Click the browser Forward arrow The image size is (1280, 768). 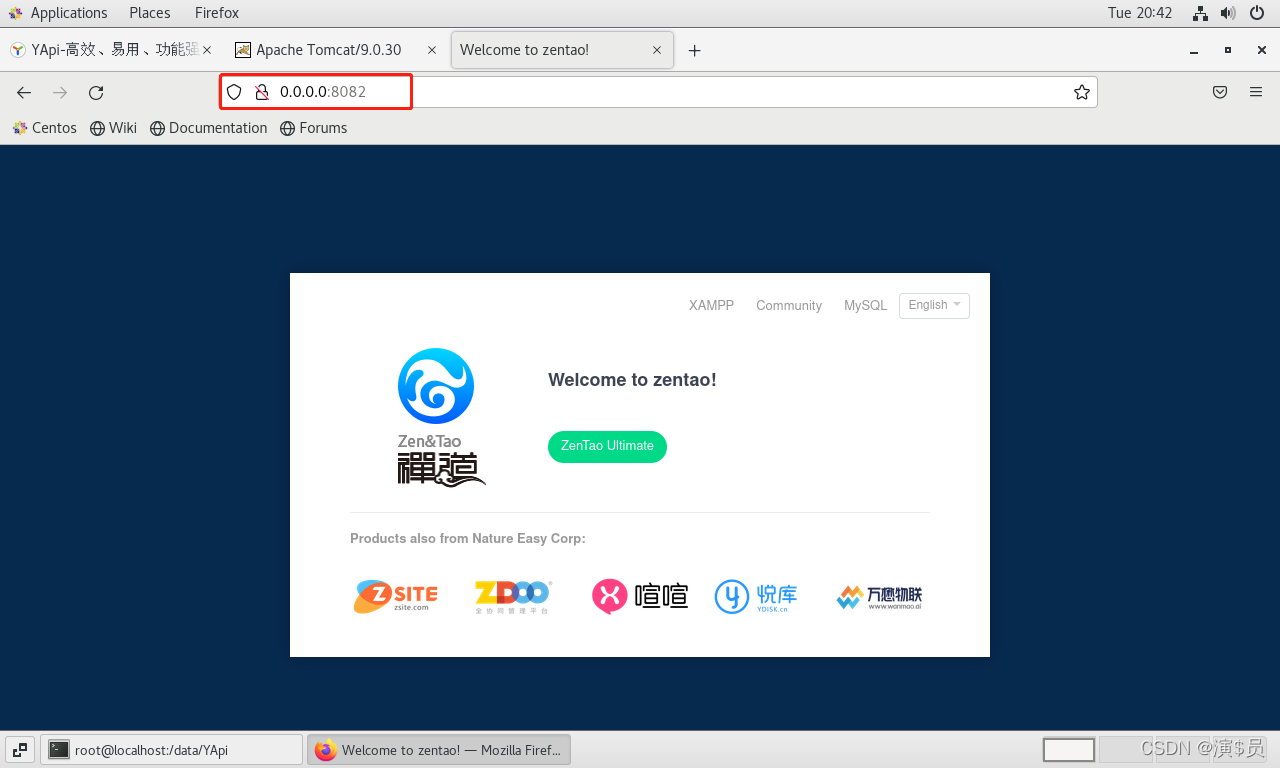click(60, 92)
